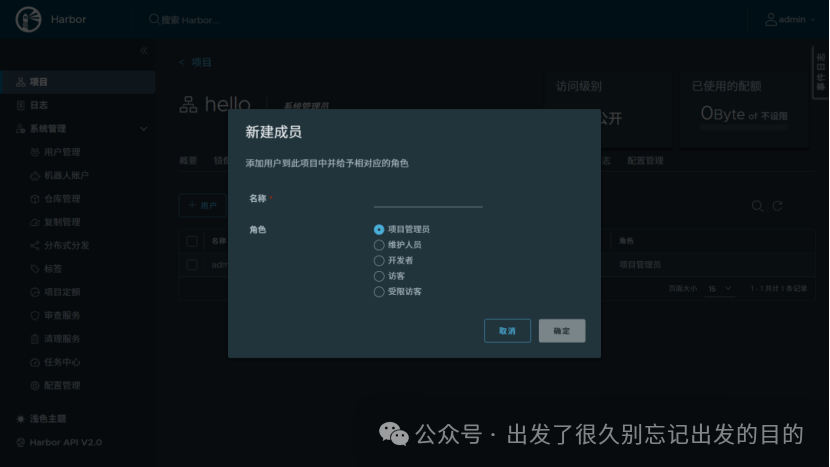830x467 pixels.
Task: Click the 新建成员 dialog title
Action: (273, 132)
